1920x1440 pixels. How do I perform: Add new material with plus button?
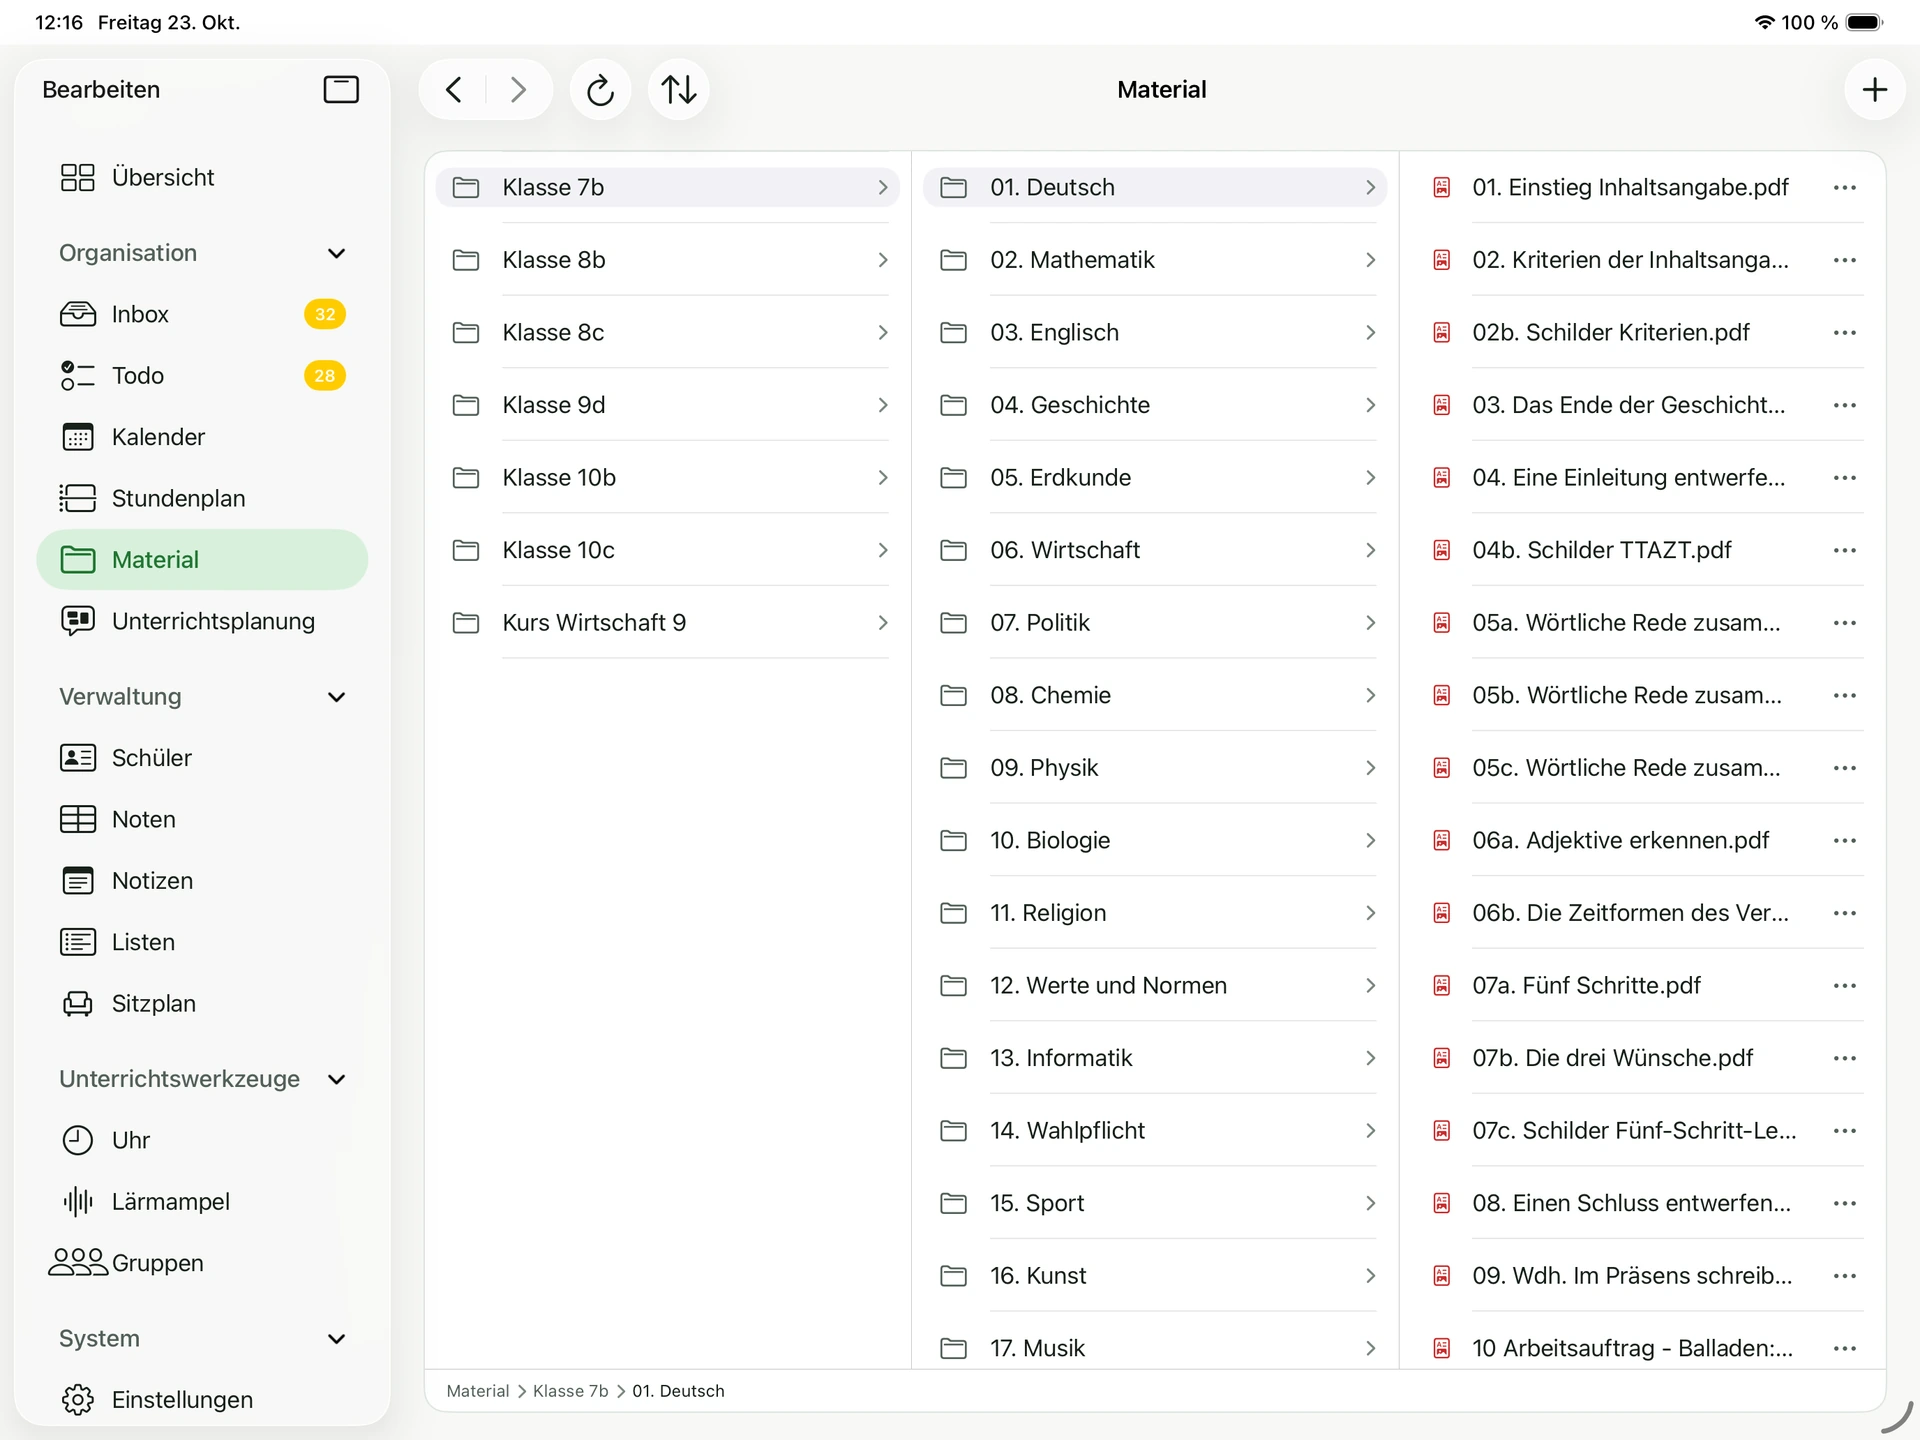pyautogui.click(x=1875, y=90)
